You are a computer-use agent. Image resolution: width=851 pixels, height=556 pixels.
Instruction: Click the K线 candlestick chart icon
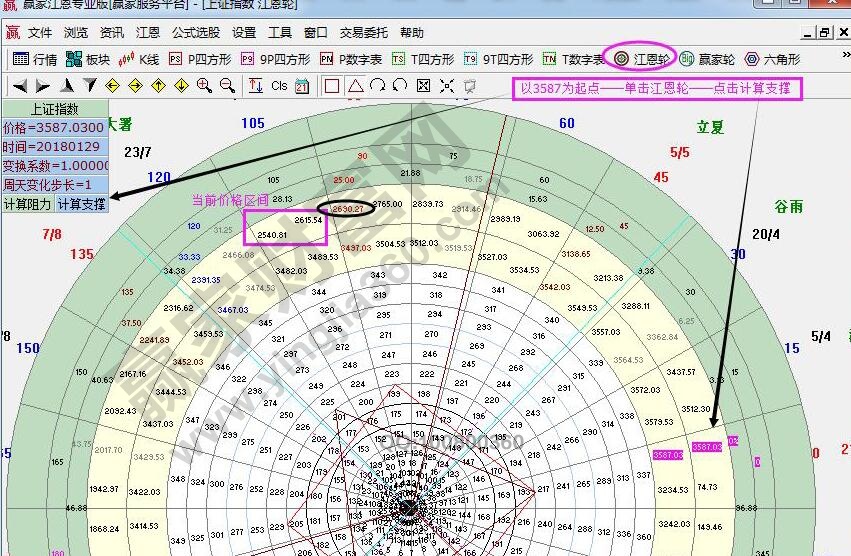pyautogui.click(x=138, y=59)
